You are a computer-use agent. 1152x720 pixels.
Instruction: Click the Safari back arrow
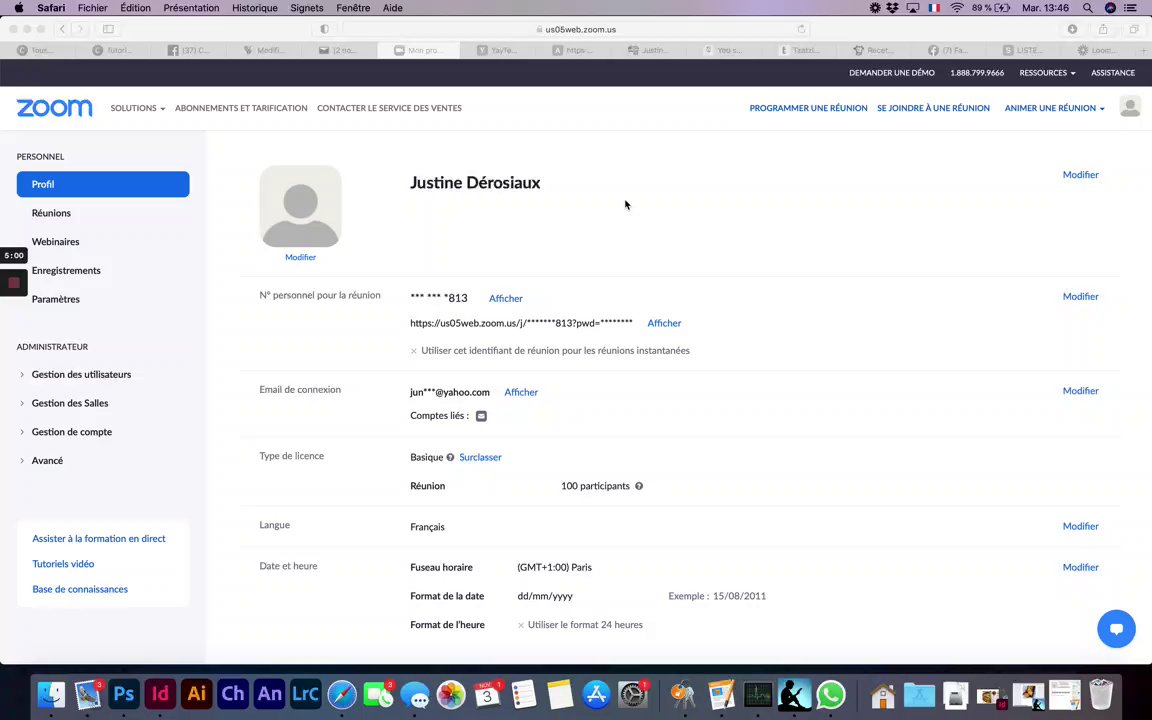[x=62, y=29]
